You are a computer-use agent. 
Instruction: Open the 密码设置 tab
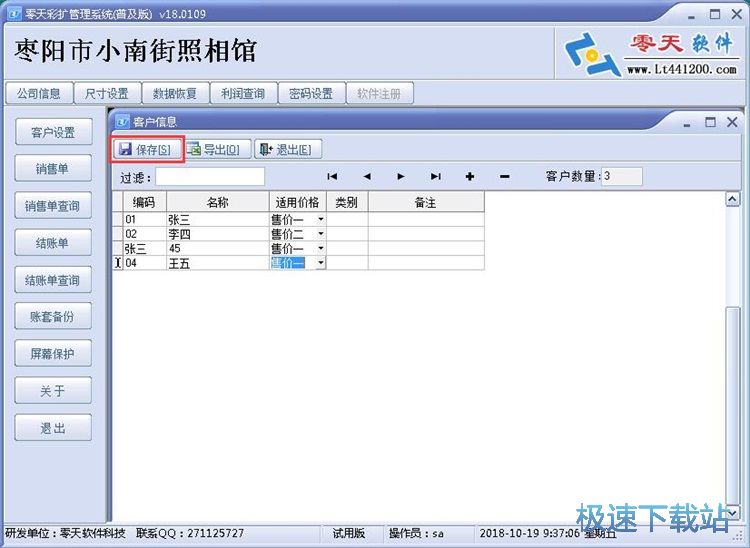311,93
